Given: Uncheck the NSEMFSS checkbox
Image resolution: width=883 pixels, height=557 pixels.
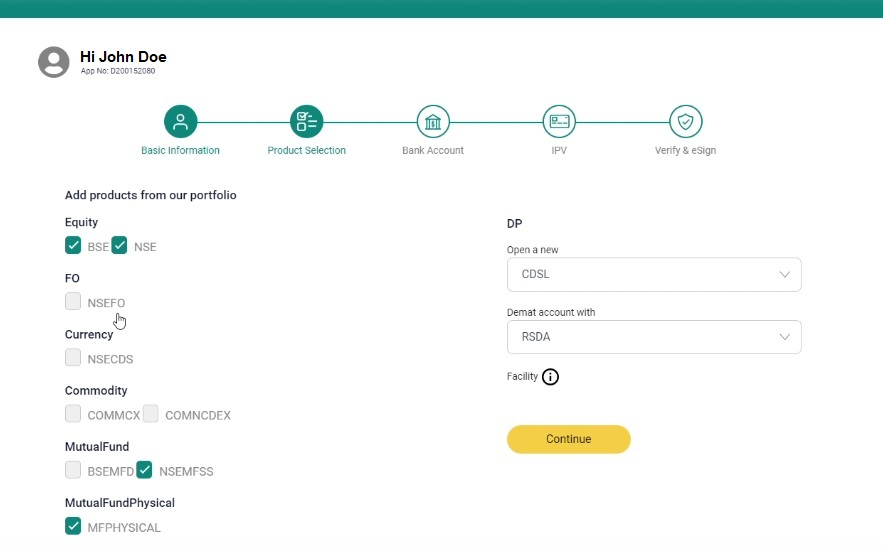Looking at the screenshot, I should pos(144,470).
